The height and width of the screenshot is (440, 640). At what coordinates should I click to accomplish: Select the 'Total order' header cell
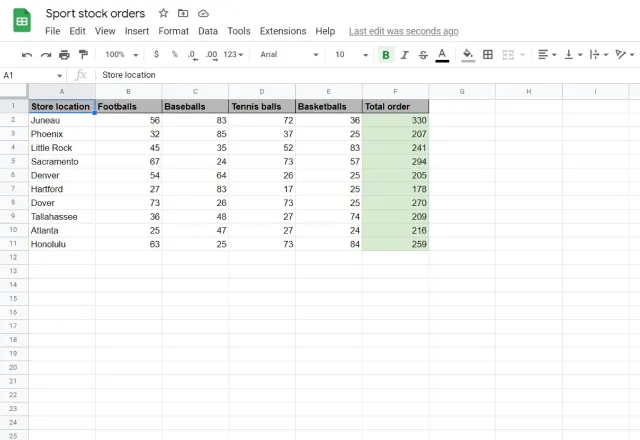point(396,106)
